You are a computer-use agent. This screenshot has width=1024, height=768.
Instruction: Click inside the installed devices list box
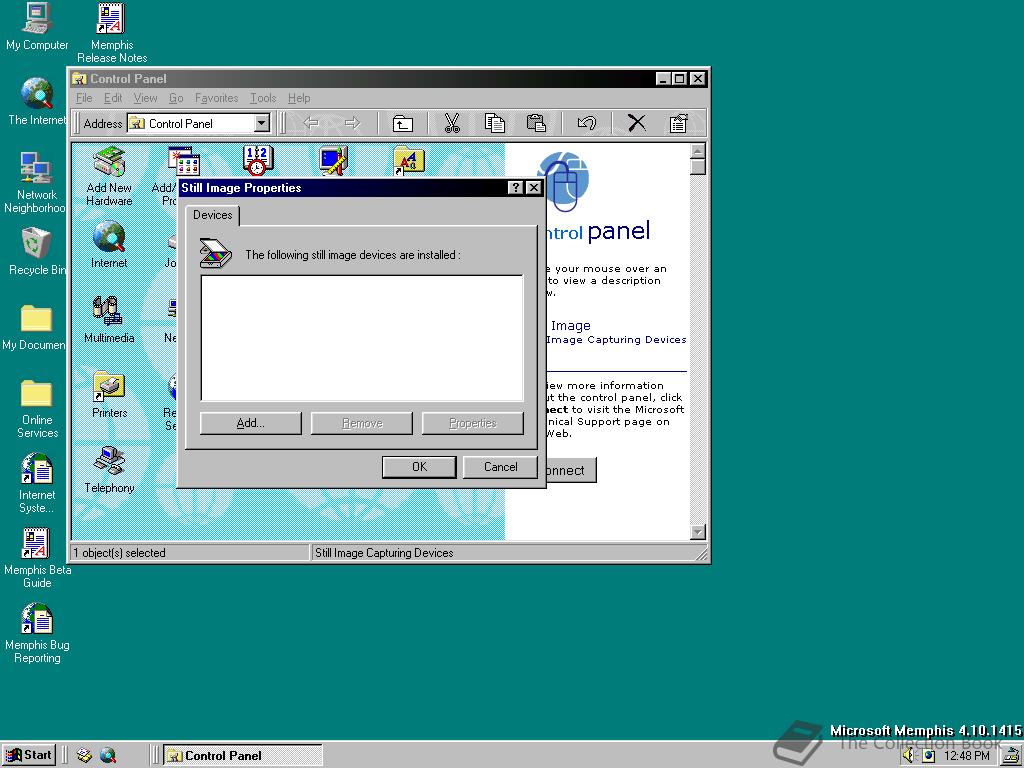[362, 338]
